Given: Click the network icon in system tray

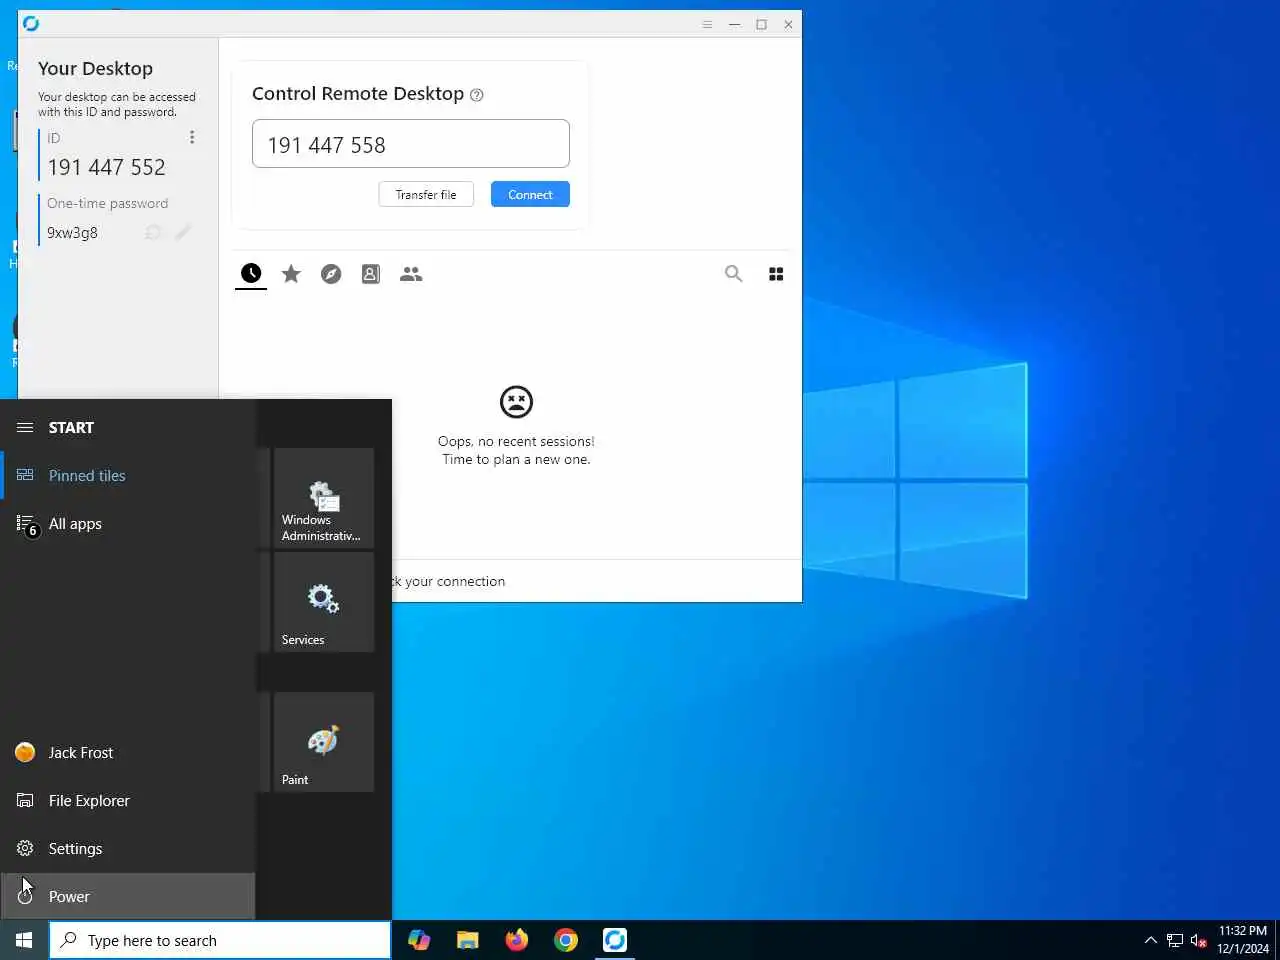Looking at the screenshot, I should [1175, 940].
